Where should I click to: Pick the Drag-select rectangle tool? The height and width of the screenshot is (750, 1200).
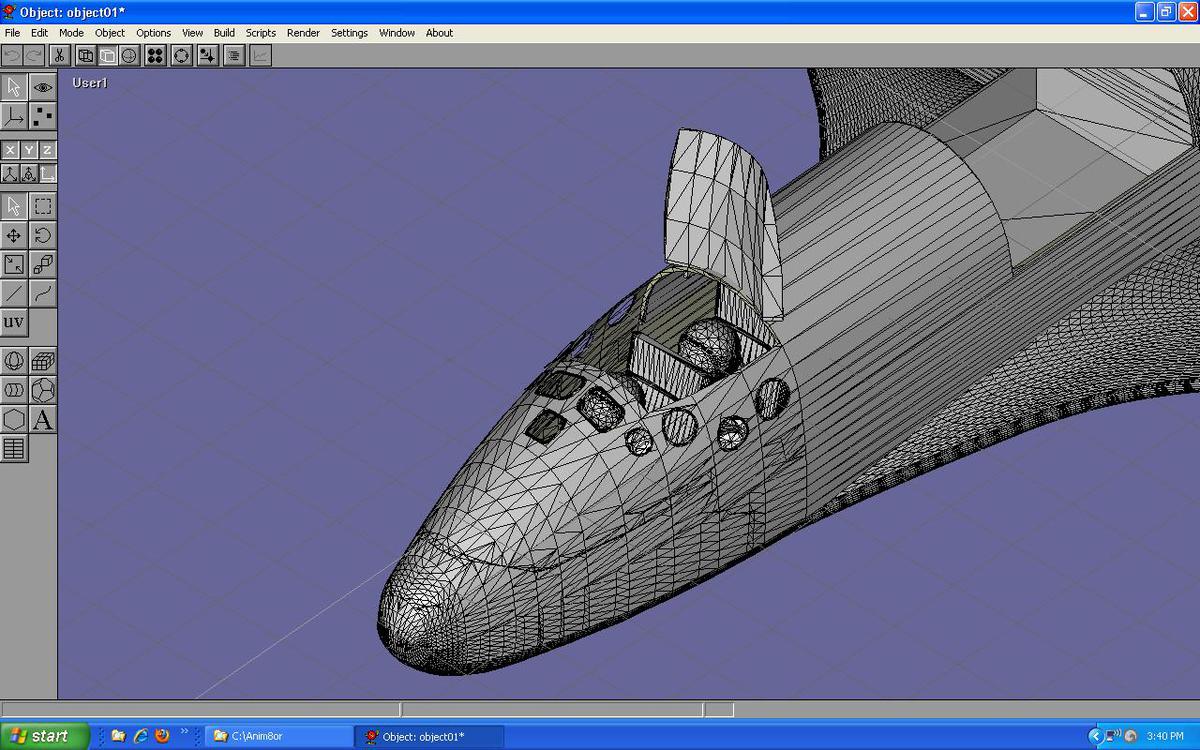pos(42,206)
